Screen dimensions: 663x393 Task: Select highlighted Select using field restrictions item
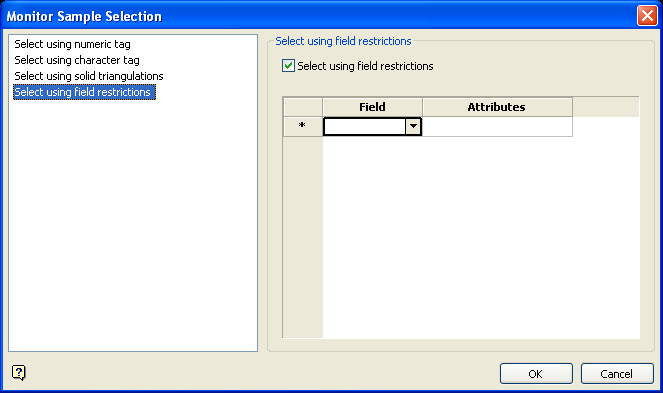point(85,92)
